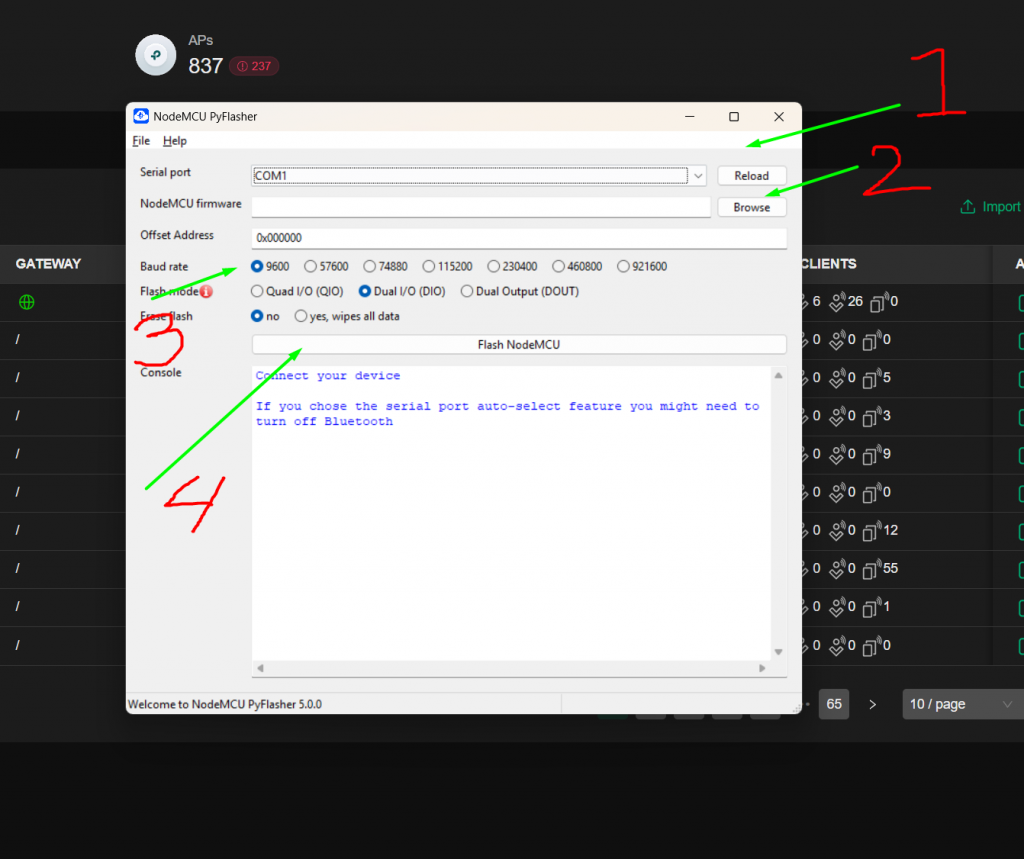1024x859 pixels.
Task: Click the red Flash mode info icon
Action: (x=206, y=291)
